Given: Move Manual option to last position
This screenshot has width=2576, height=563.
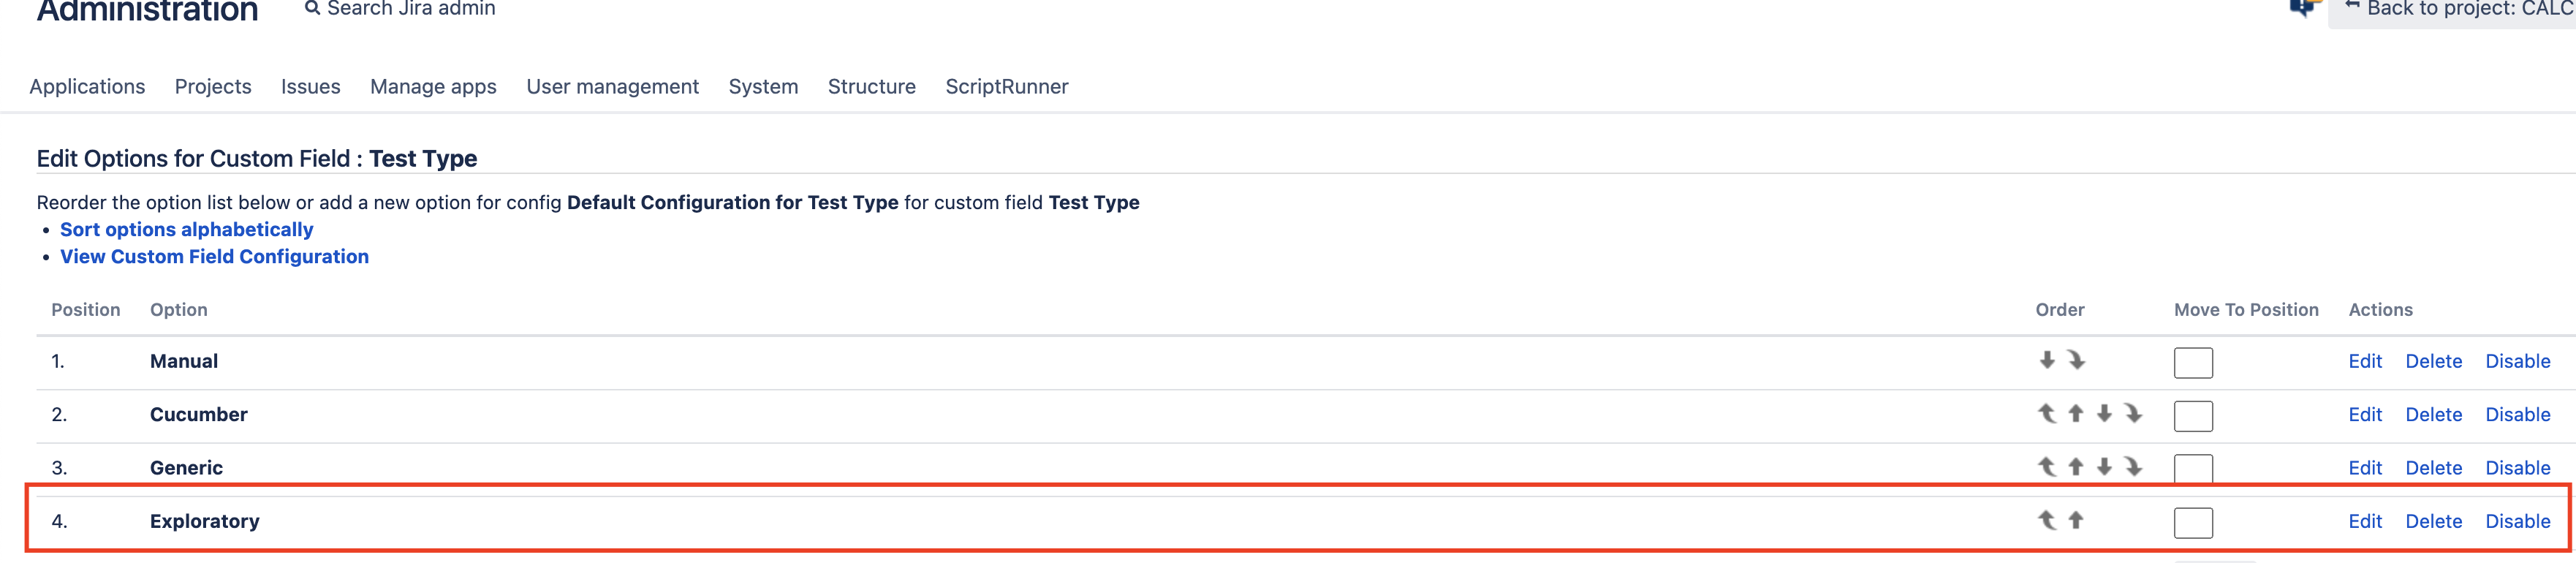Looking at the screenshot, I should (2076, 360).
